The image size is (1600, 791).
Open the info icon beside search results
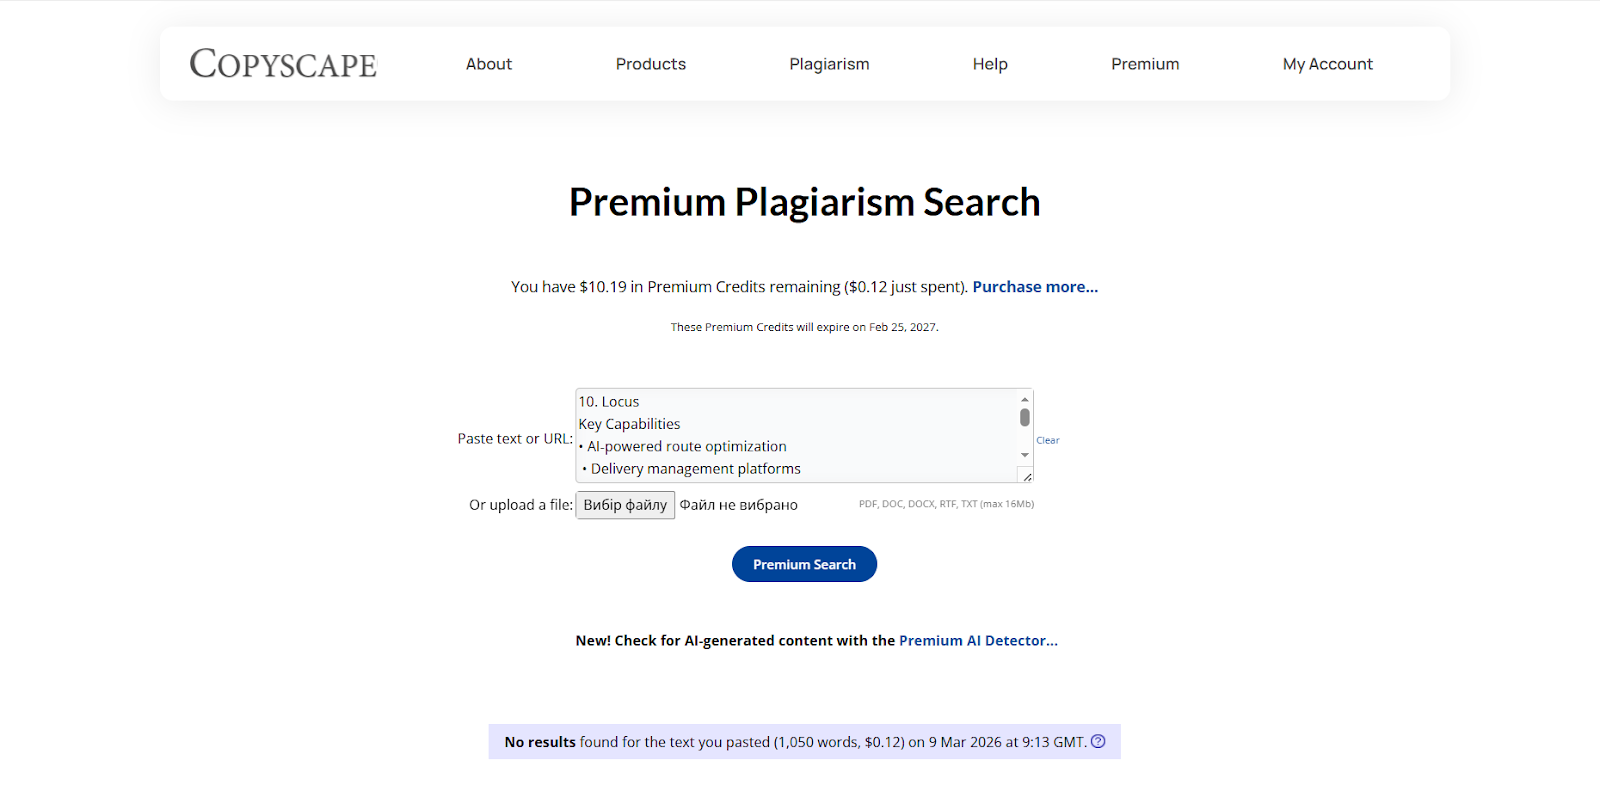point(1098,741)
